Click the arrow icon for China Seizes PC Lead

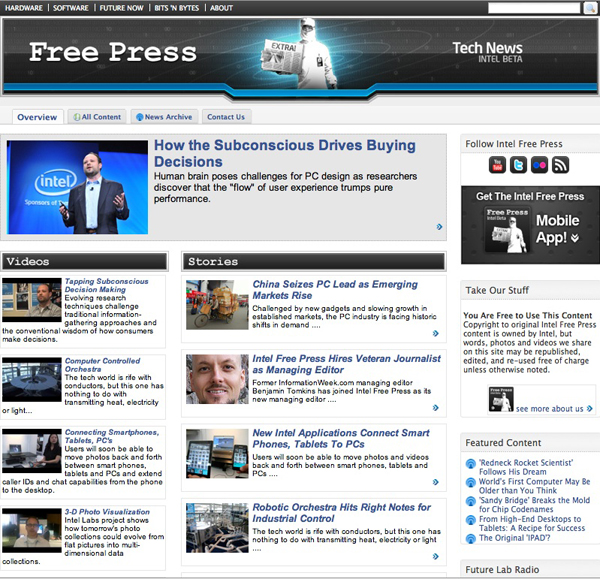[435, 333]
